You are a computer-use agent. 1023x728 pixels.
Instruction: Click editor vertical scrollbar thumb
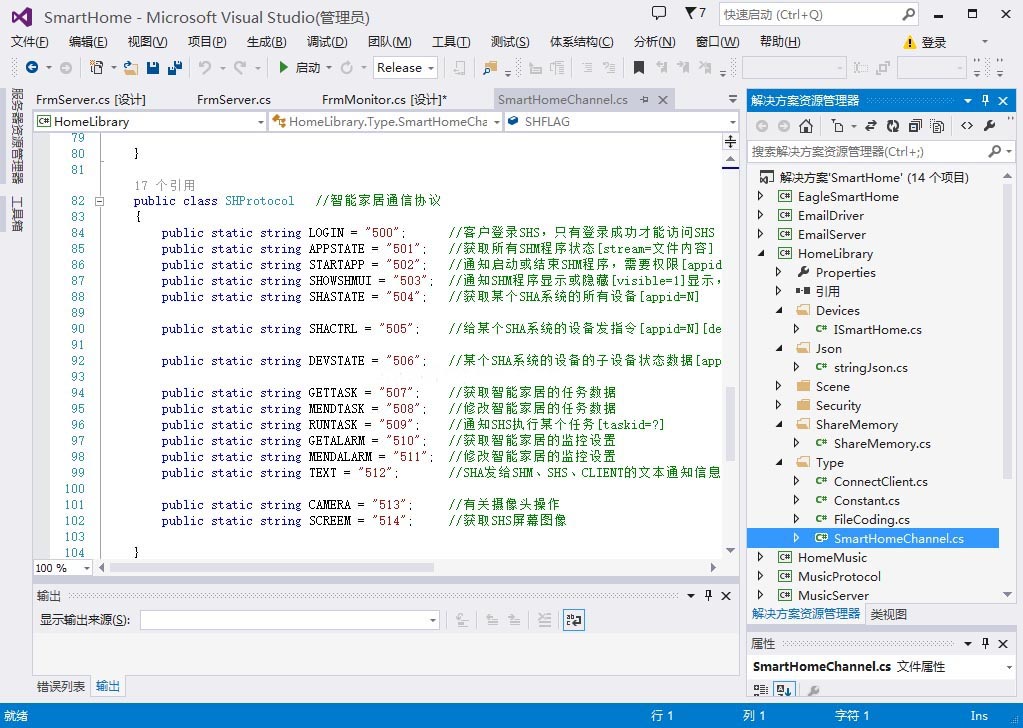(x=731, y=424)
